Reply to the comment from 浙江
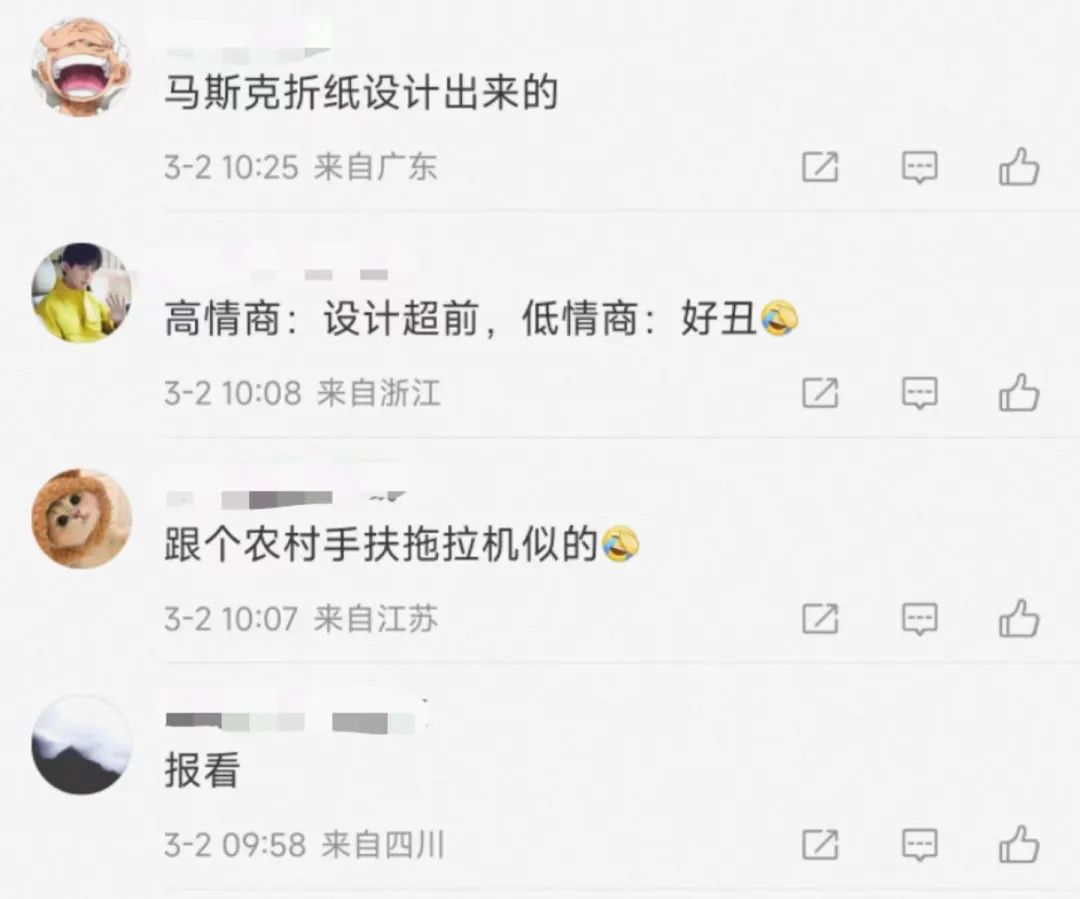1080x899 pixels. [920, 393]
